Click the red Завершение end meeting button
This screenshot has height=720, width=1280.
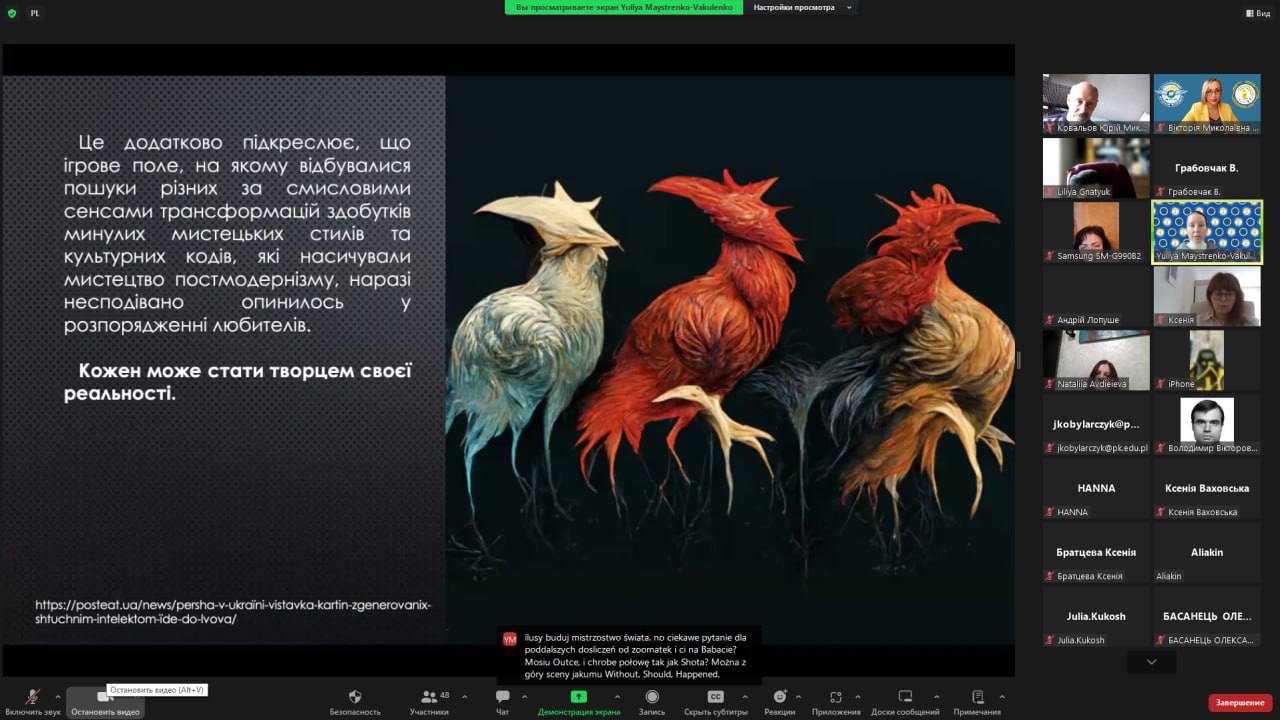click(1240, 703)
